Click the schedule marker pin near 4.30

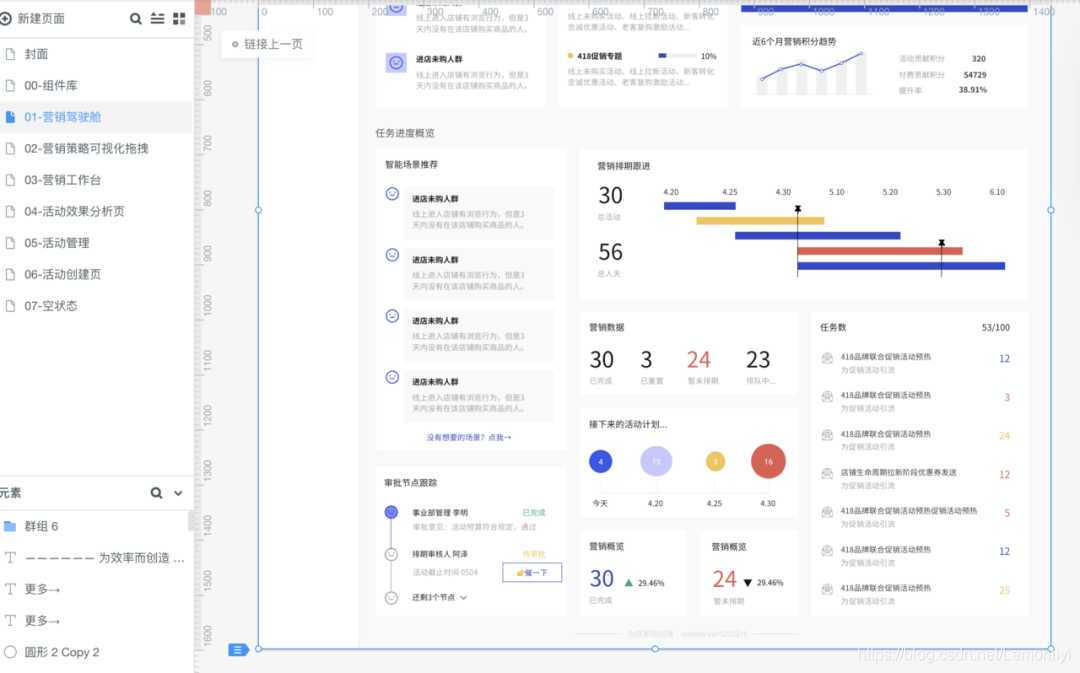tap(798, 209)
